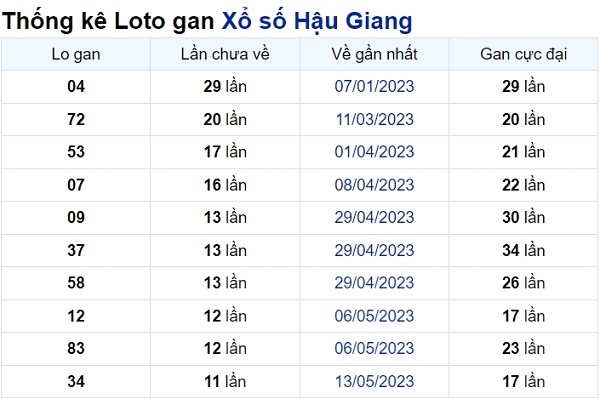The width and height of the screenshot is (600, 399).
Task: Select lo gan number 04 cell
Action: point(76,86)
